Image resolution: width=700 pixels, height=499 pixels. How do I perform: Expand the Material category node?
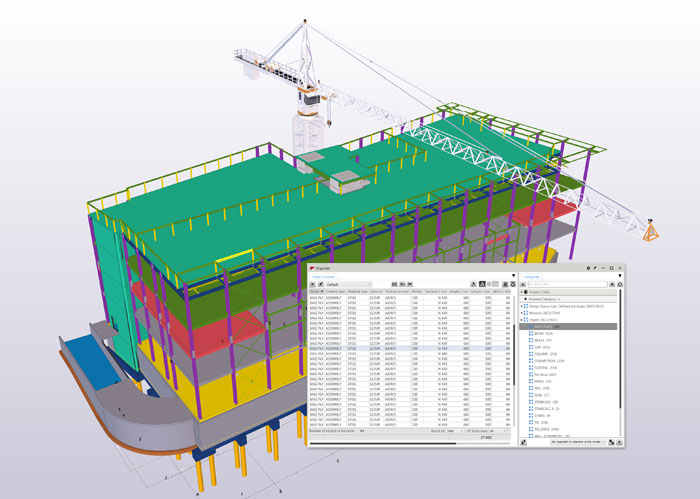tap(521, 313)
